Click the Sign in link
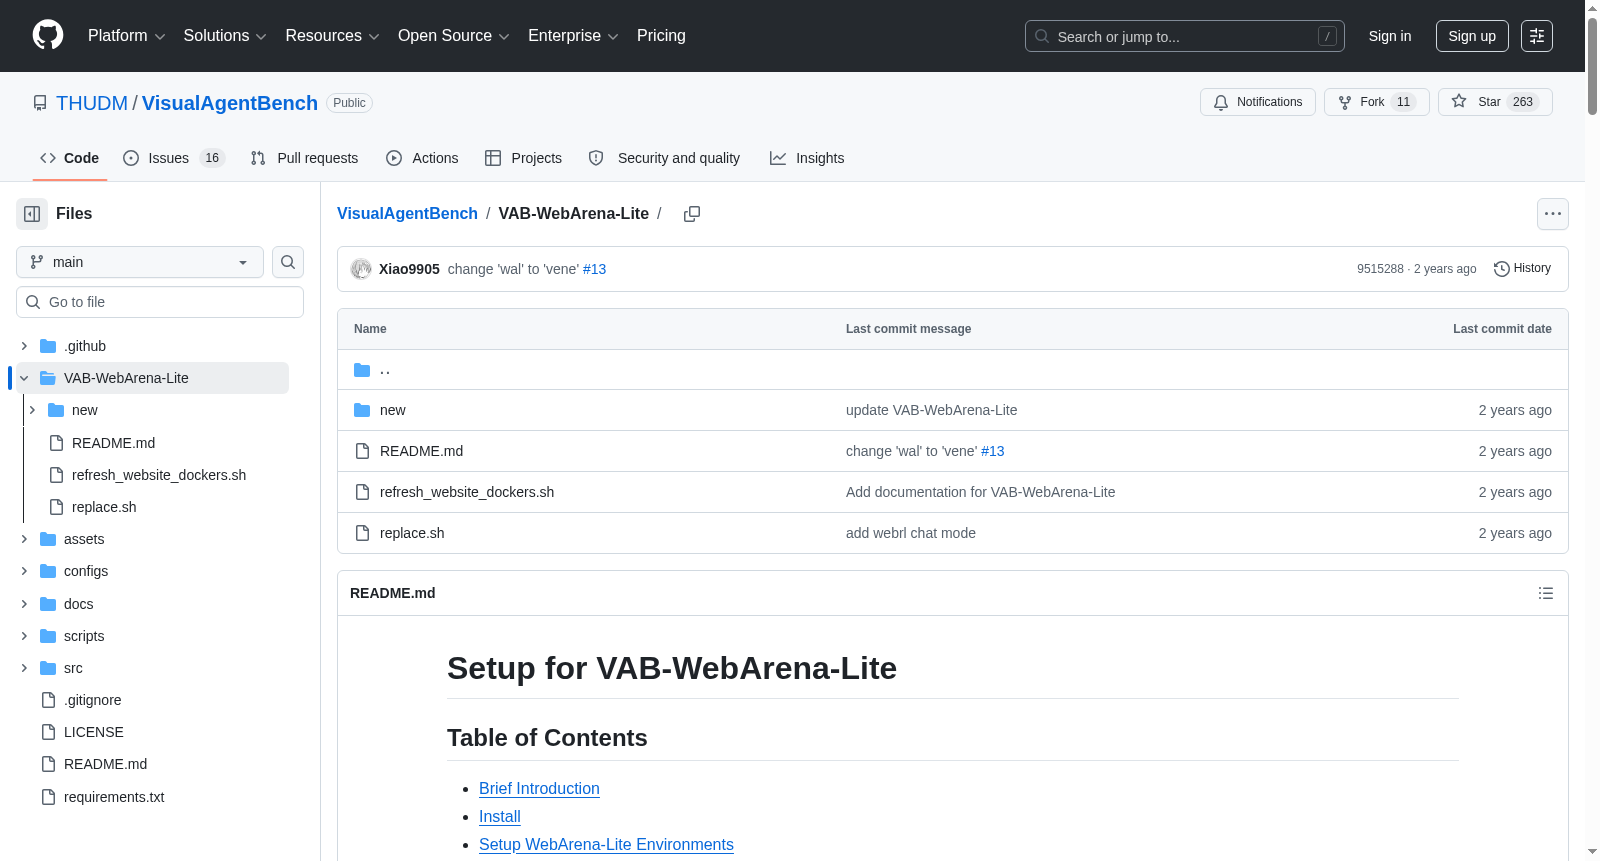 pos(1390,36)
